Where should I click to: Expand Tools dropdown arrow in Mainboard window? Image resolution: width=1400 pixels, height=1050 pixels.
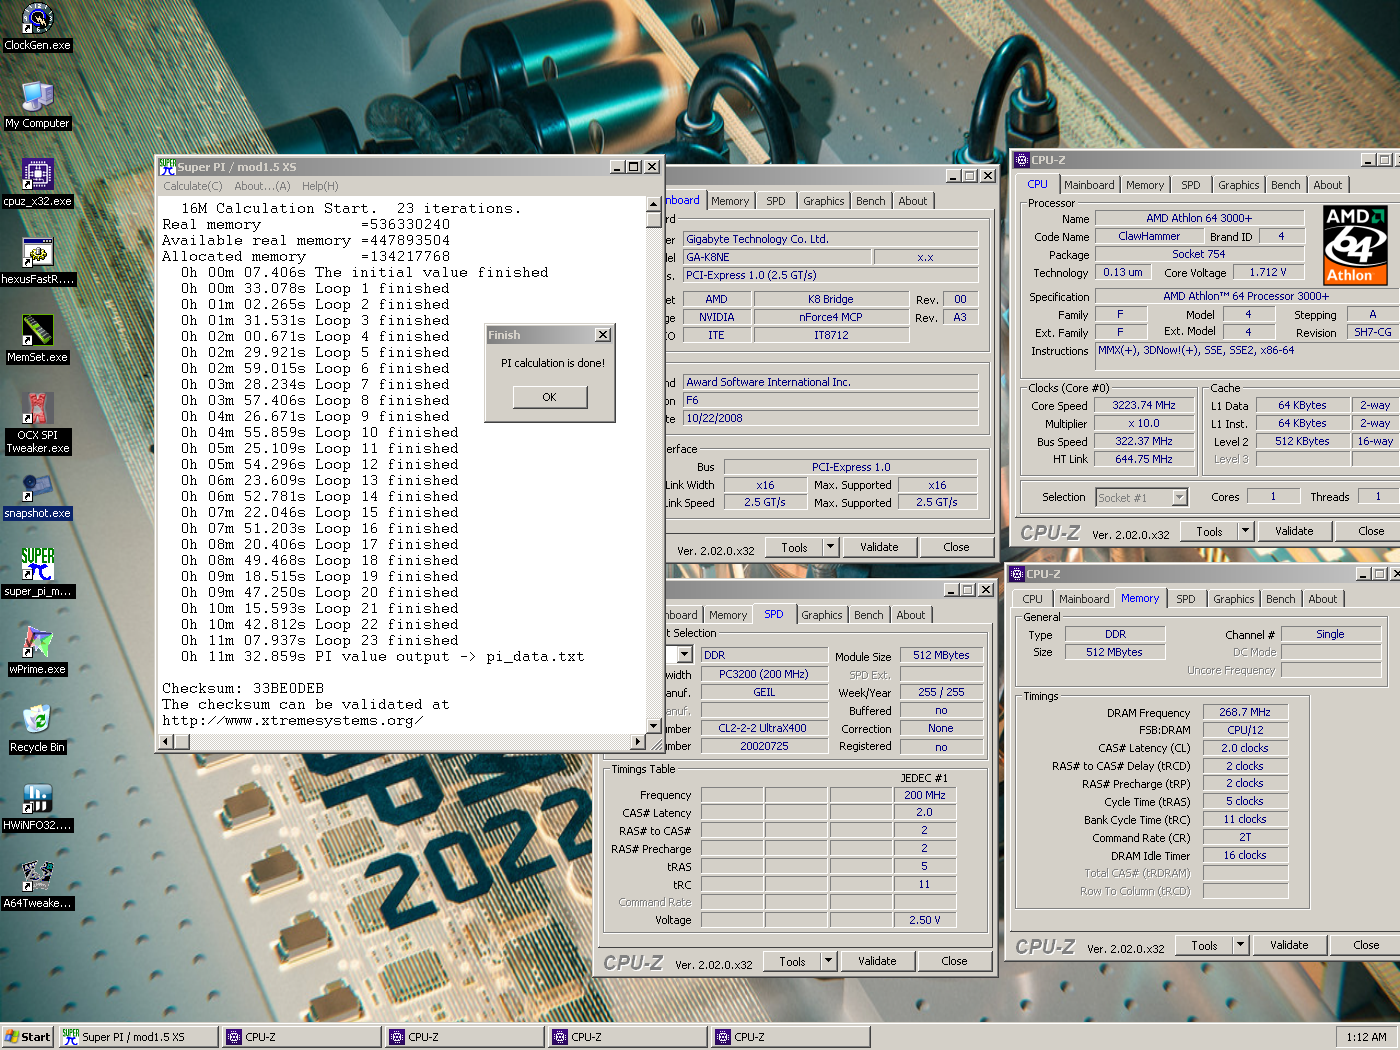pyautogui.click(x=830, y=547)
